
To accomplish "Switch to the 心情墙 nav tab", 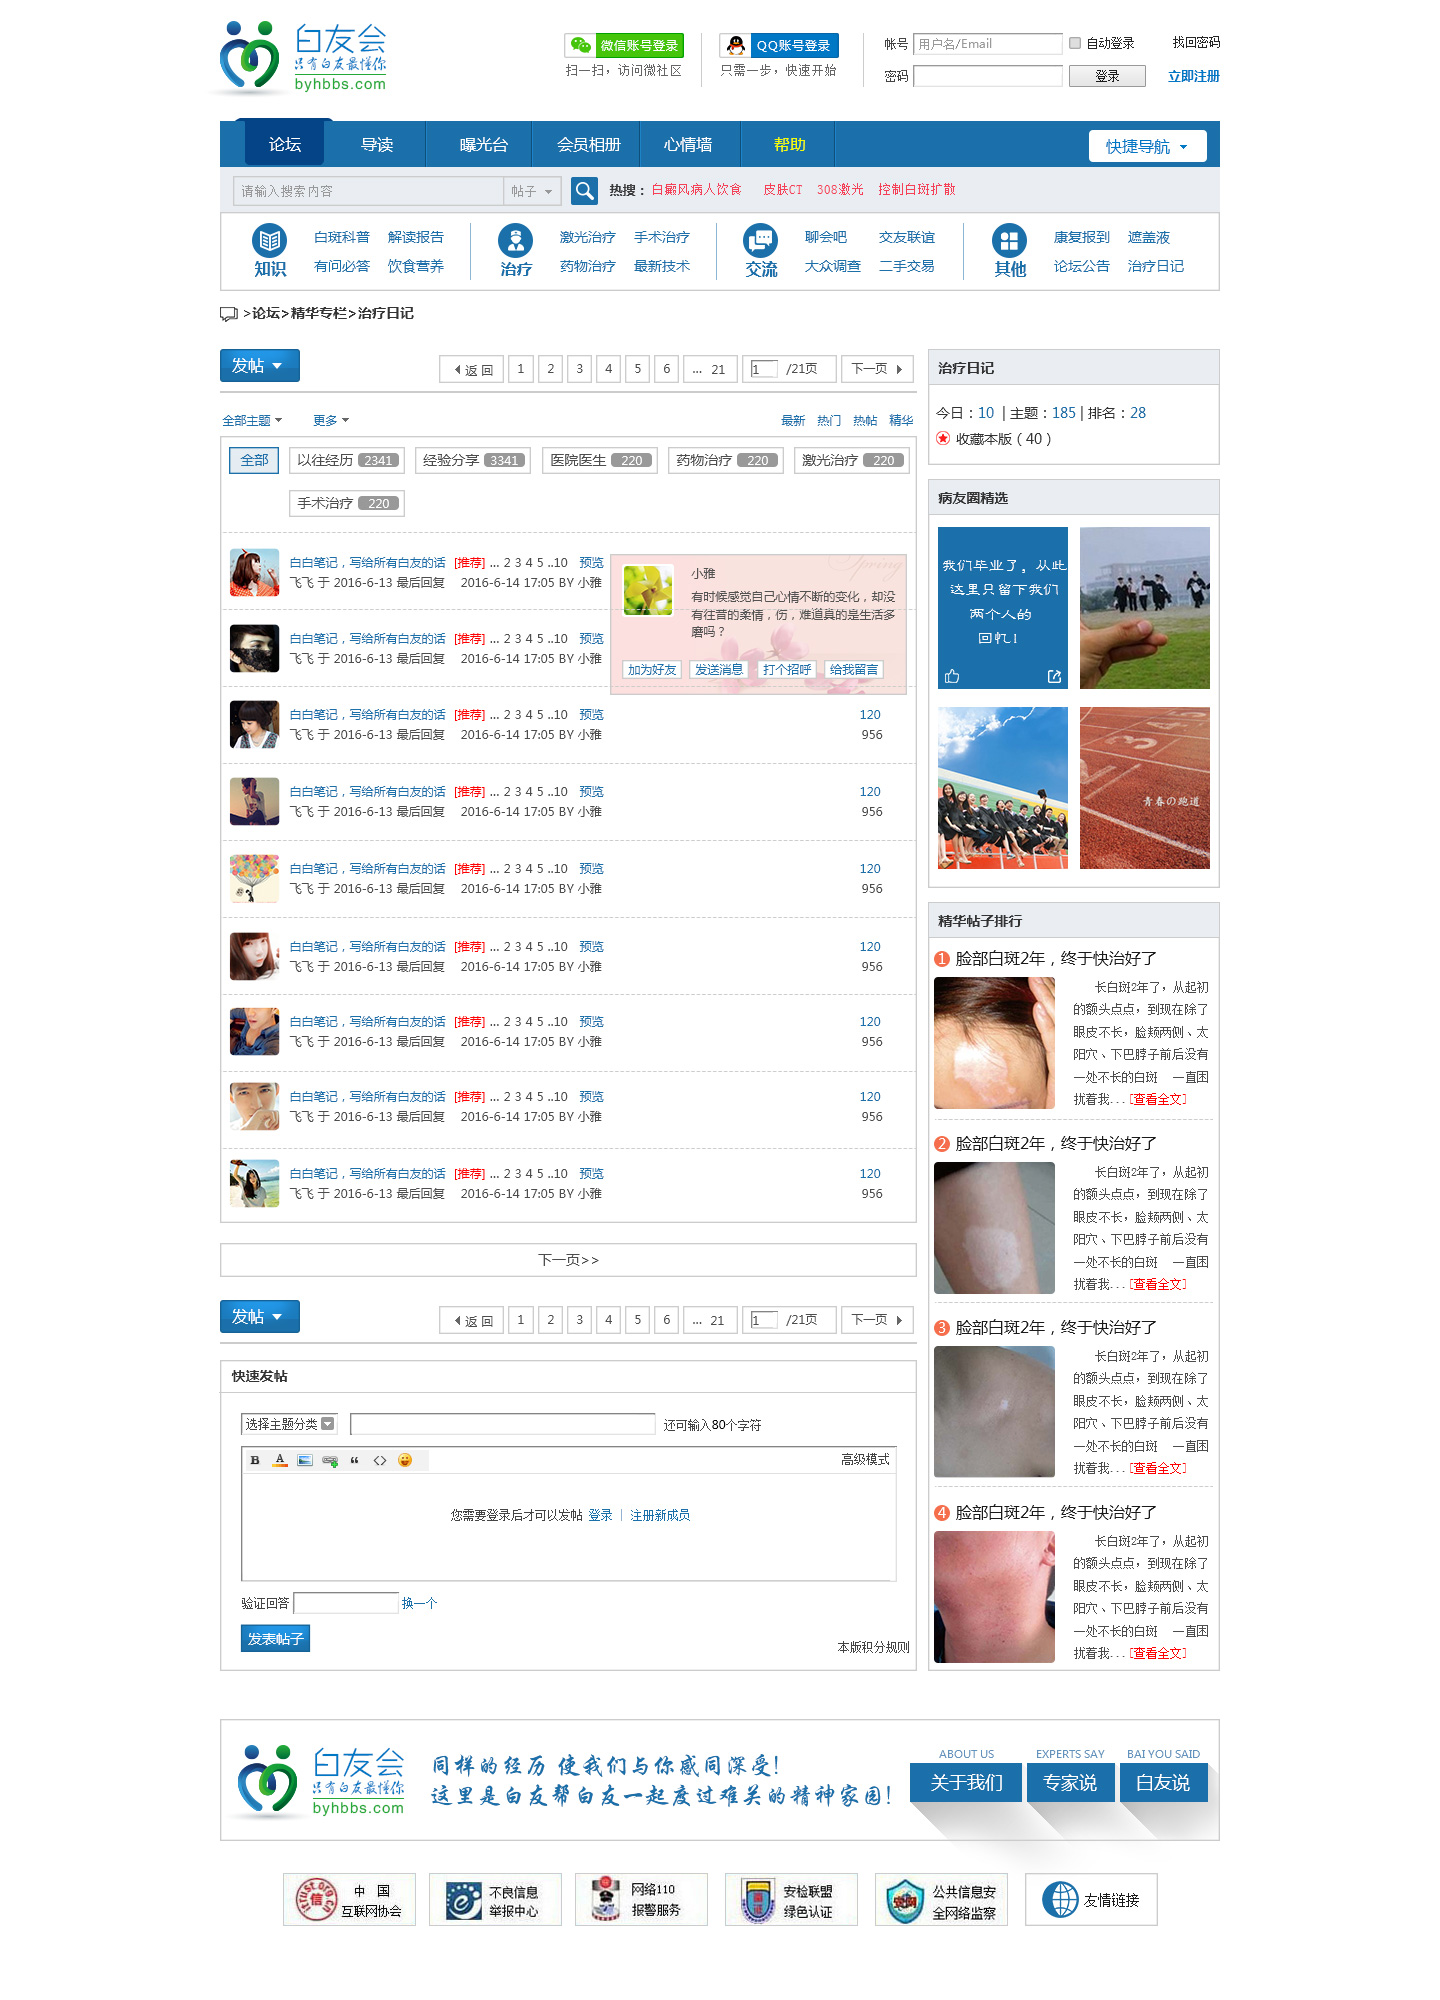I will (x=688, y=144).
